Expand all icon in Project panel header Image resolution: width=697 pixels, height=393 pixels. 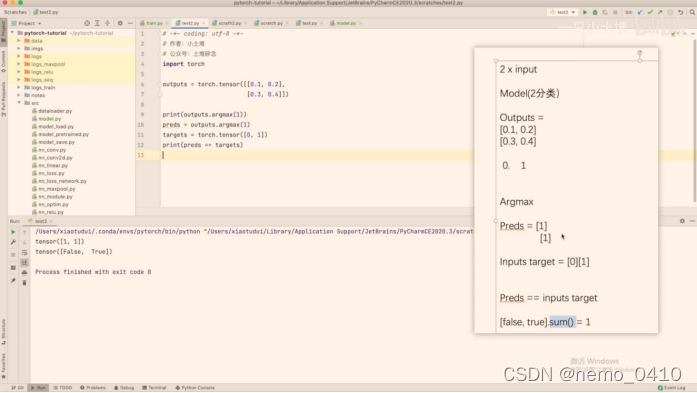tap(97, 23)
